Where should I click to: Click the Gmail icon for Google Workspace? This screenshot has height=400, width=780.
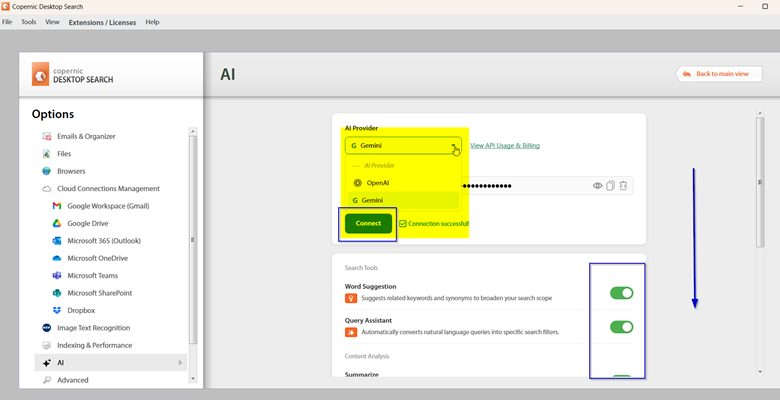(57, 206)
